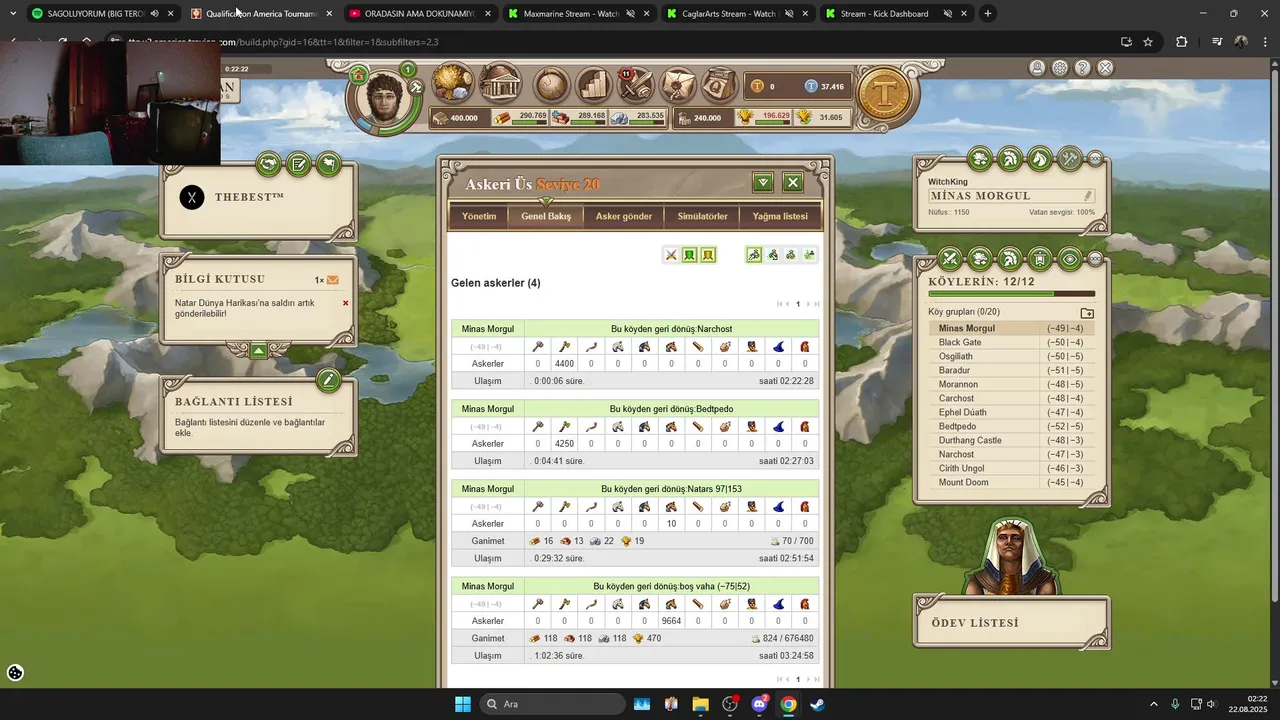1280x720 pixels.
Task: Dismiss the Natar notice with red x
Action: tap(346, 303)
